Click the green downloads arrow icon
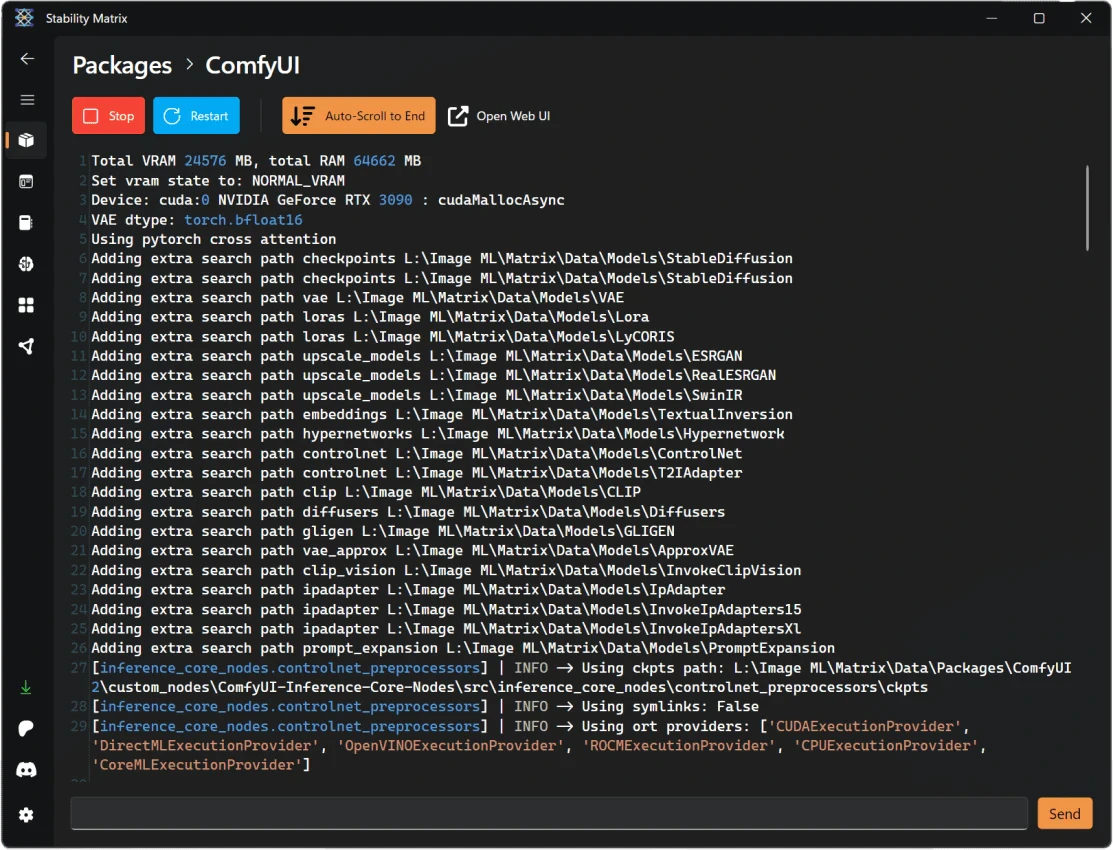1113x850 pixels. [x=27, y=687]
